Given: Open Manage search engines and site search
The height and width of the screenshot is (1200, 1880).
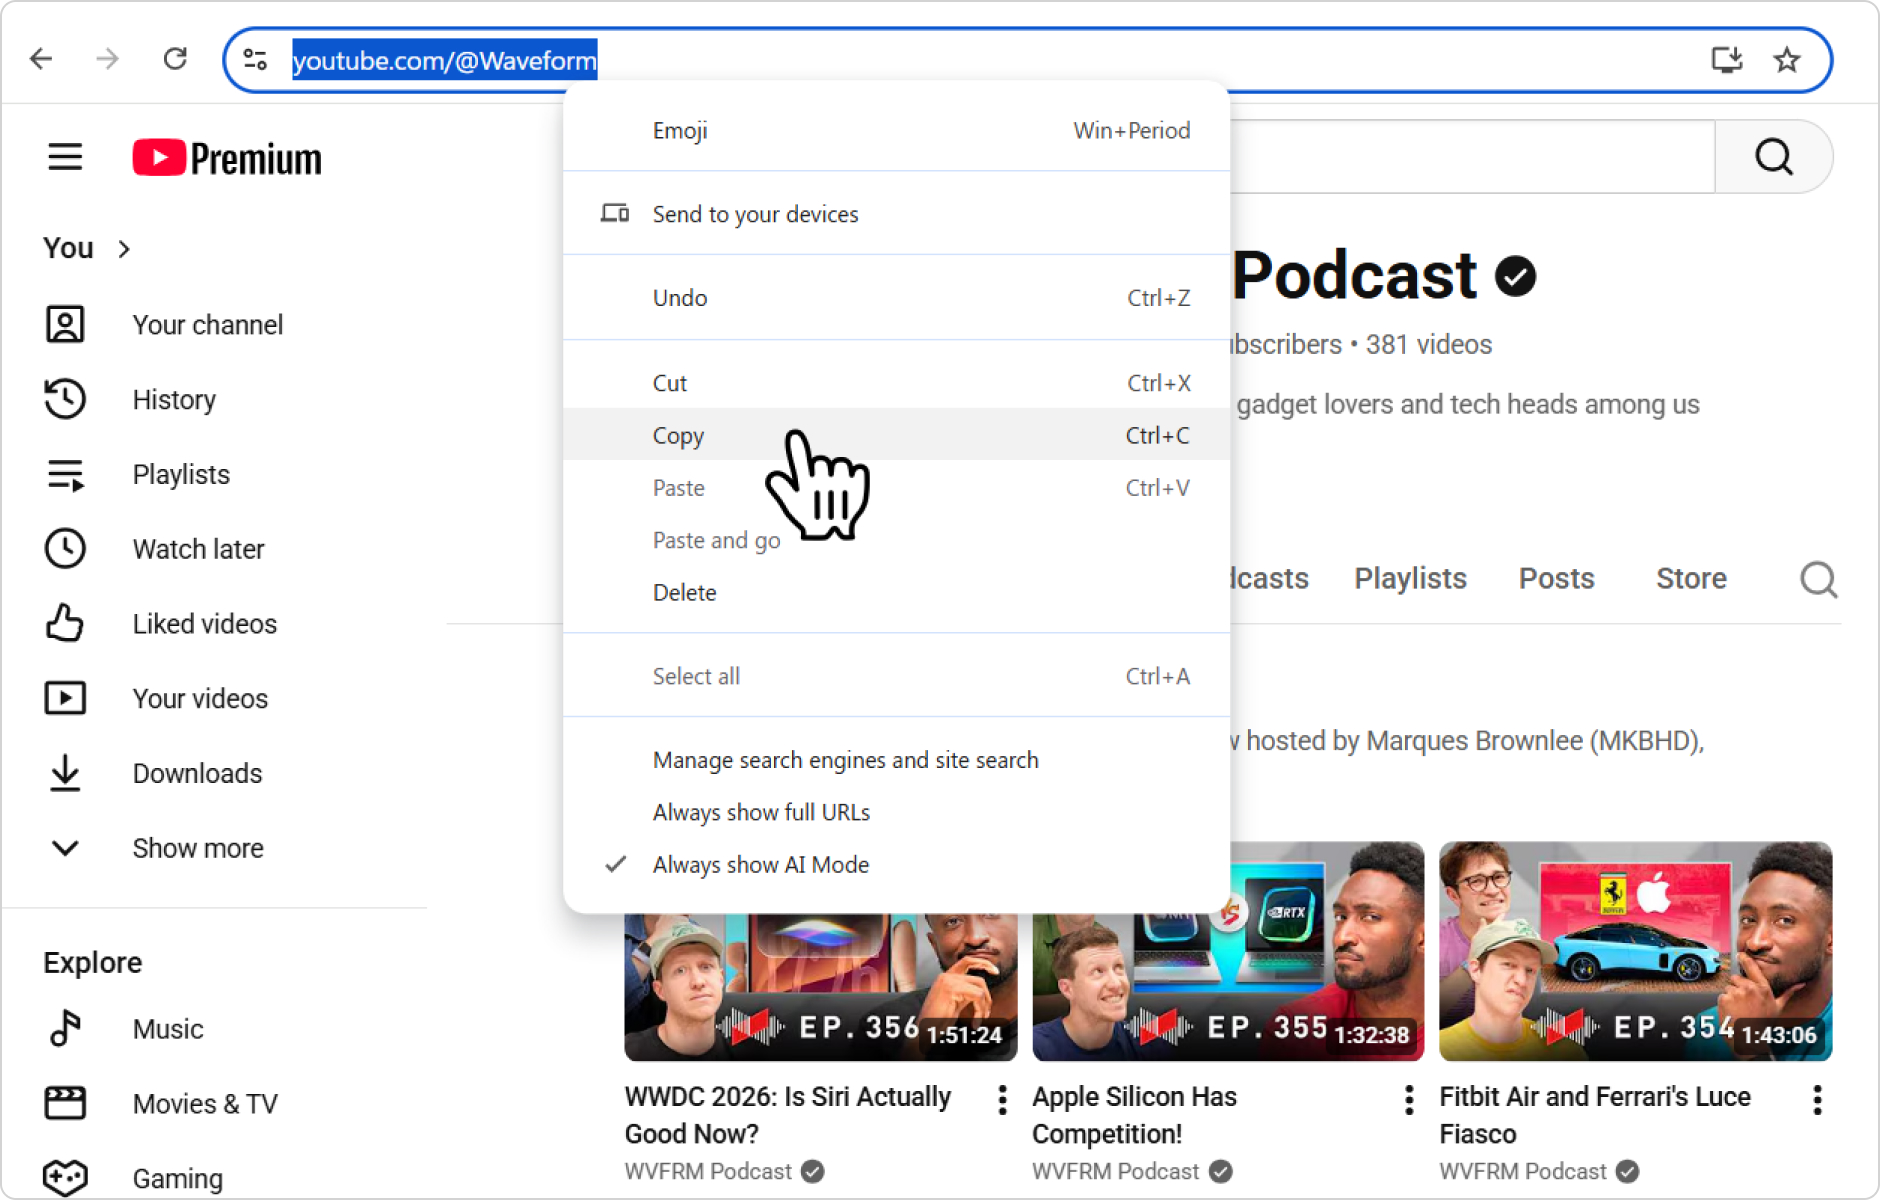Looking at the screenshot, I should [896, 760].
